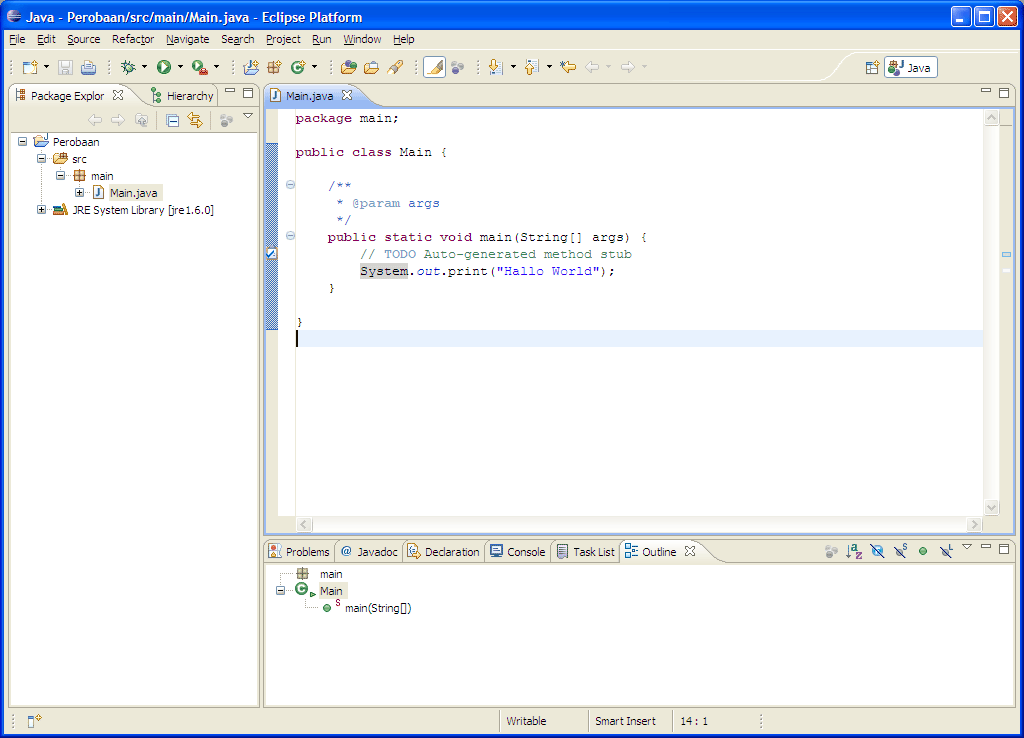Run the program with the green Run icon
The image size is (1024, 738).
click(x=163, y=67)
